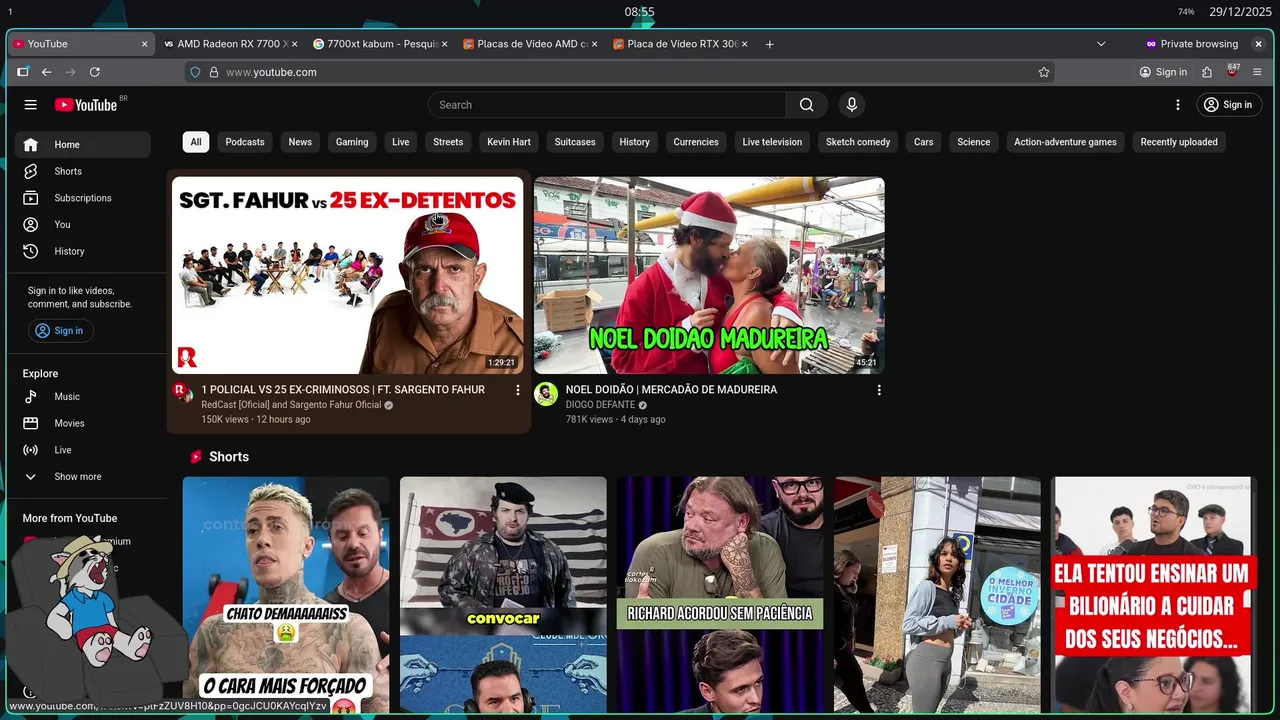Image resolution: width=1280 pixels, height=720 pixels.
Task: Open Shorts from the sidebar
Action: click(82, 171)
